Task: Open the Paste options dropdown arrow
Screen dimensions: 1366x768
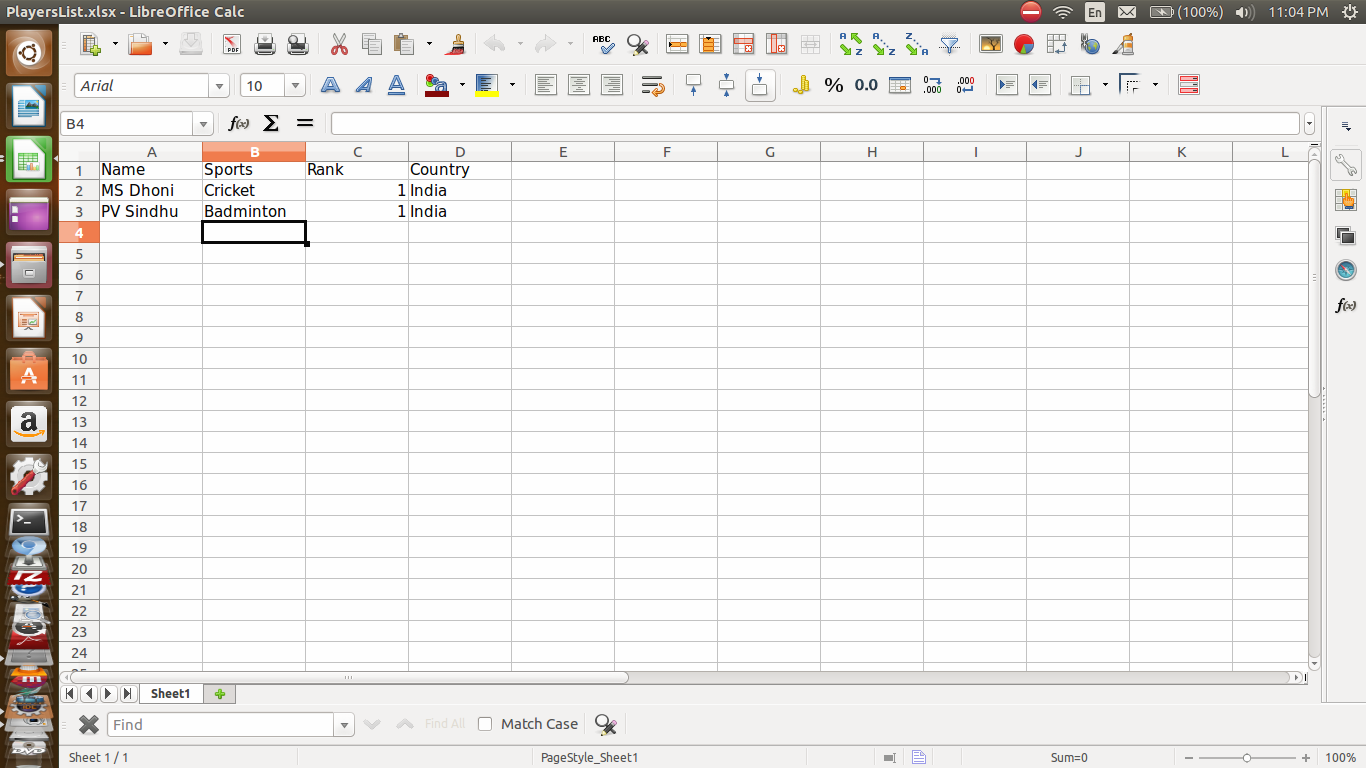Action: pos(429,44)
